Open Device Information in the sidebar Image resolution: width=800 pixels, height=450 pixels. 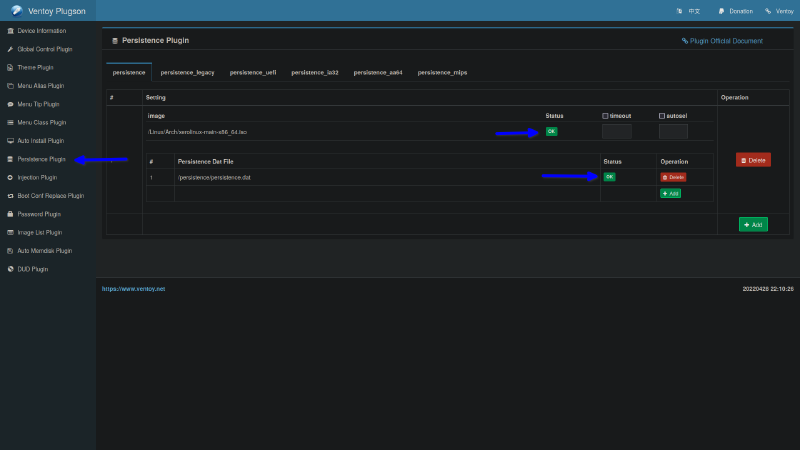[x=41, y=30]
